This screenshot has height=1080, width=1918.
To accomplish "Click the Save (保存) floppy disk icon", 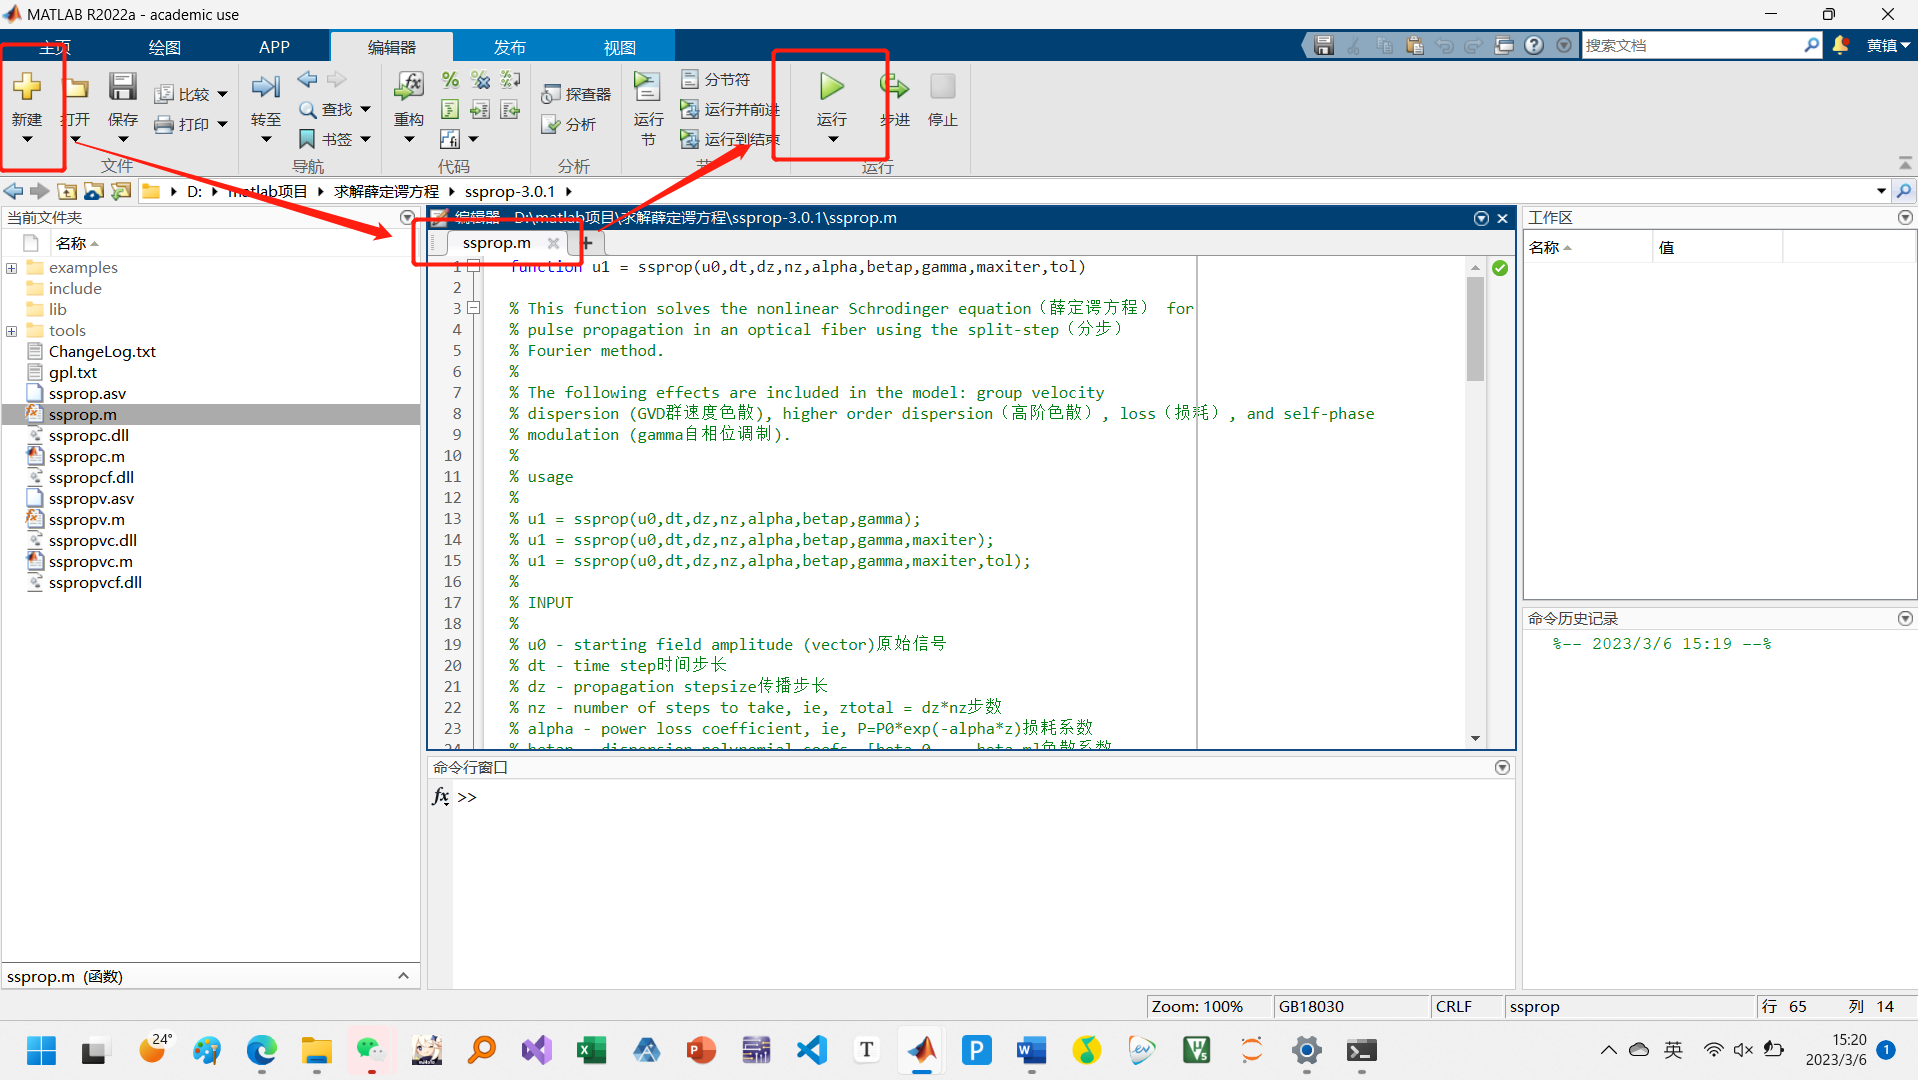I will tap(122, 88).
